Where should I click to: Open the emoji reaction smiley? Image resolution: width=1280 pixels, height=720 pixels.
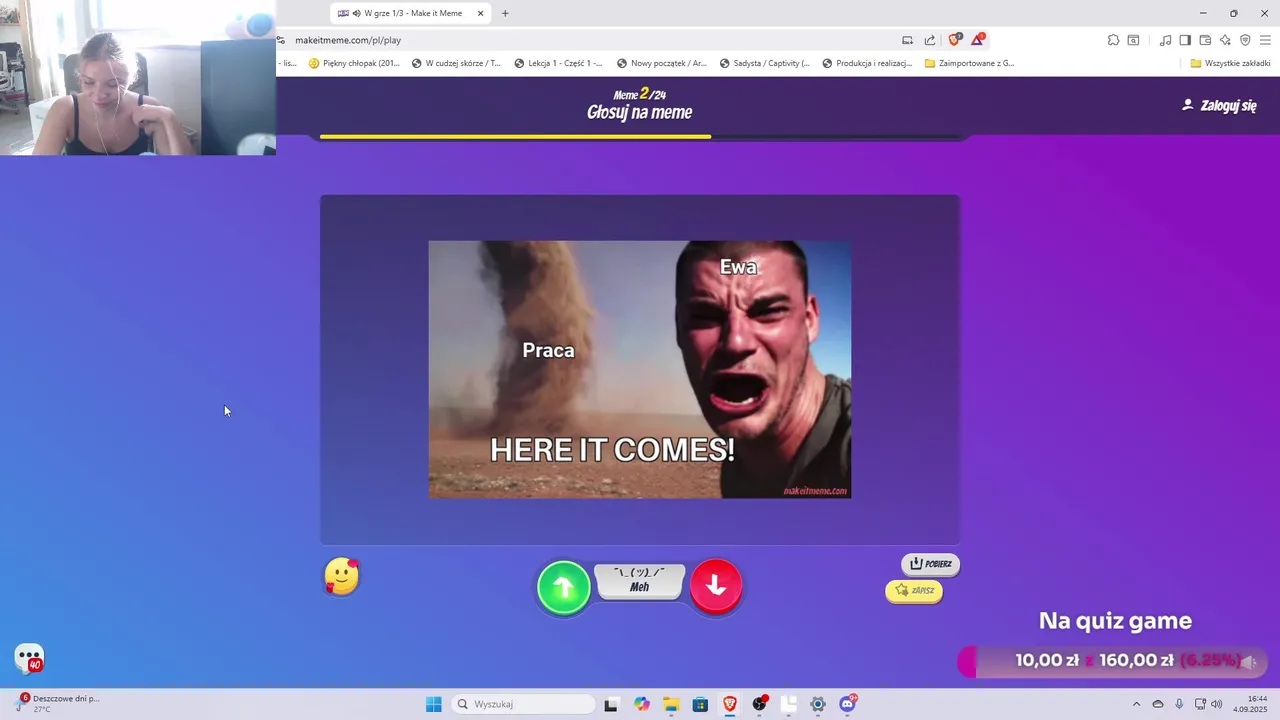click(x=341, y=577)
